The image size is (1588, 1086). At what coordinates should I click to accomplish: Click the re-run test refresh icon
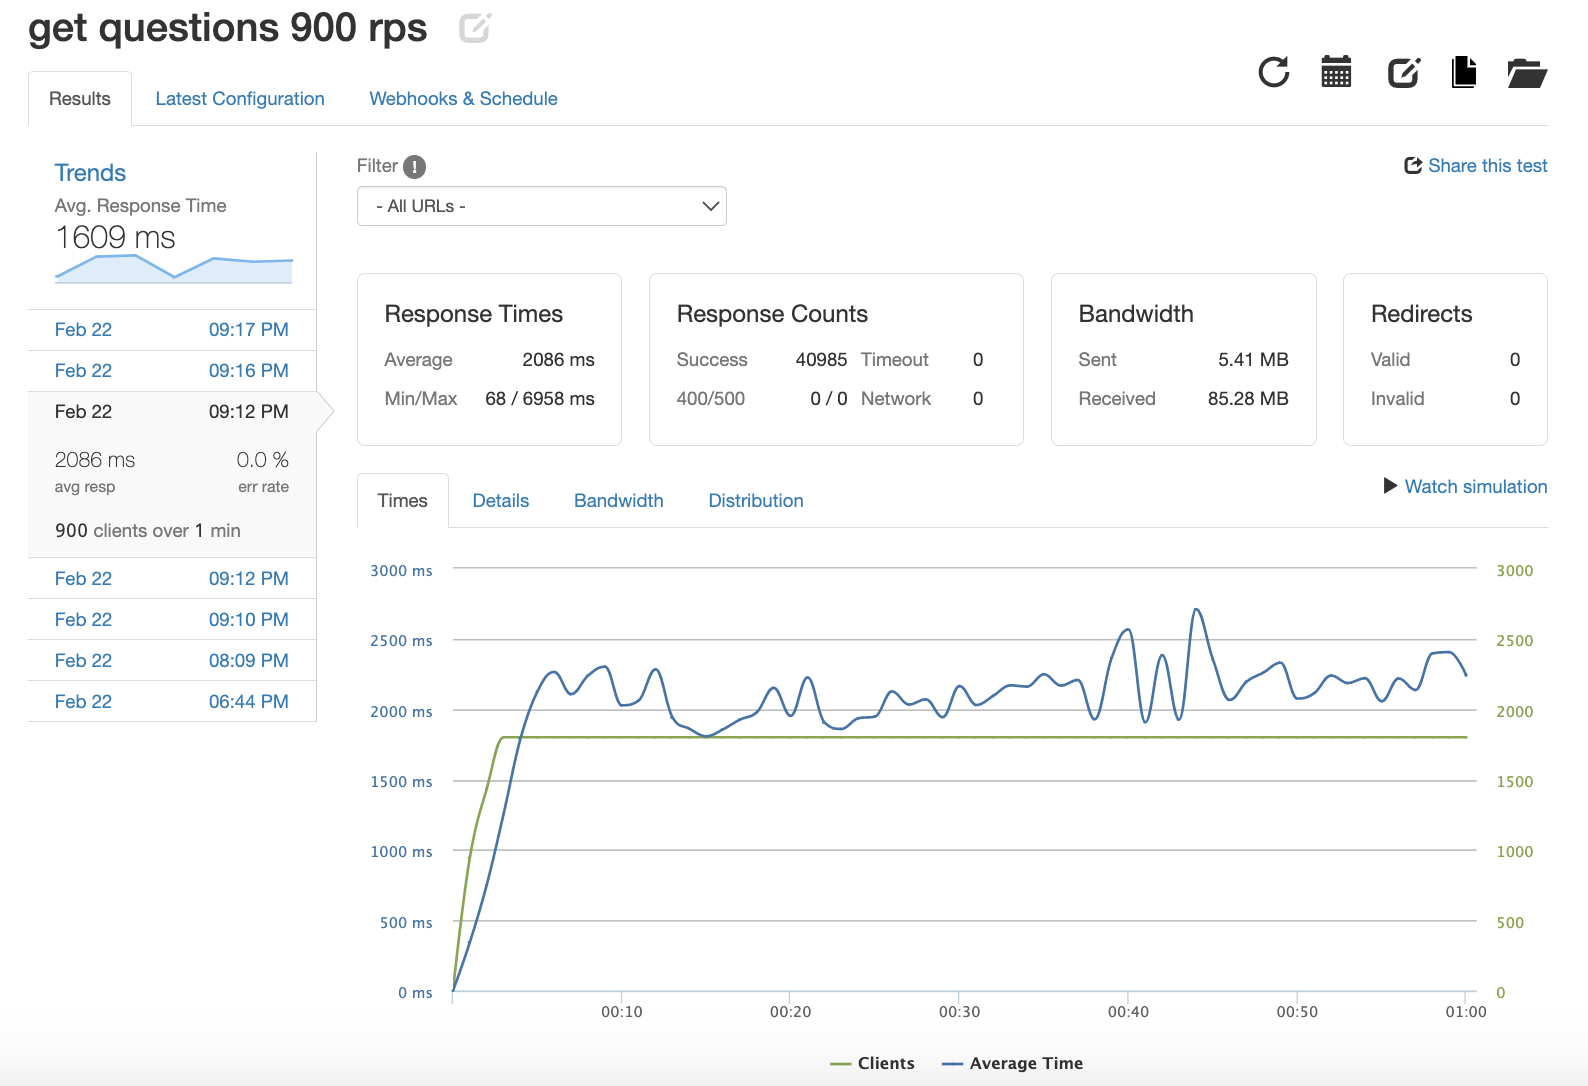(x=1274, y=72)
